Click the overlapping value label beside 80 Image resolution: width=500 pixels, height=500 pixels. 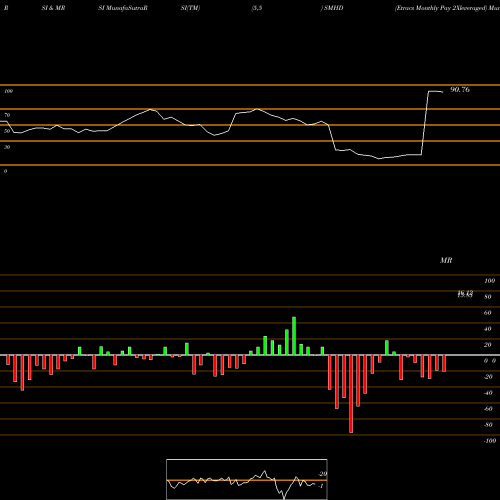465,294
